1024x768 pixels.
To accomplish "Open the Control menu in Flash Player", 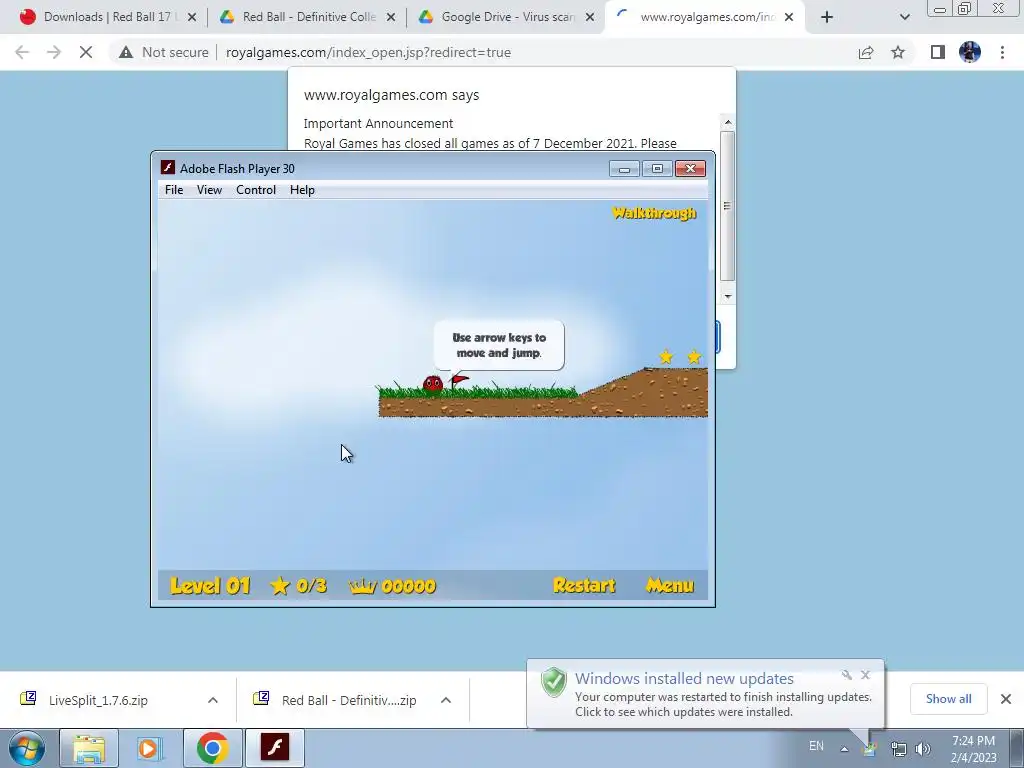I will (256, 190).
